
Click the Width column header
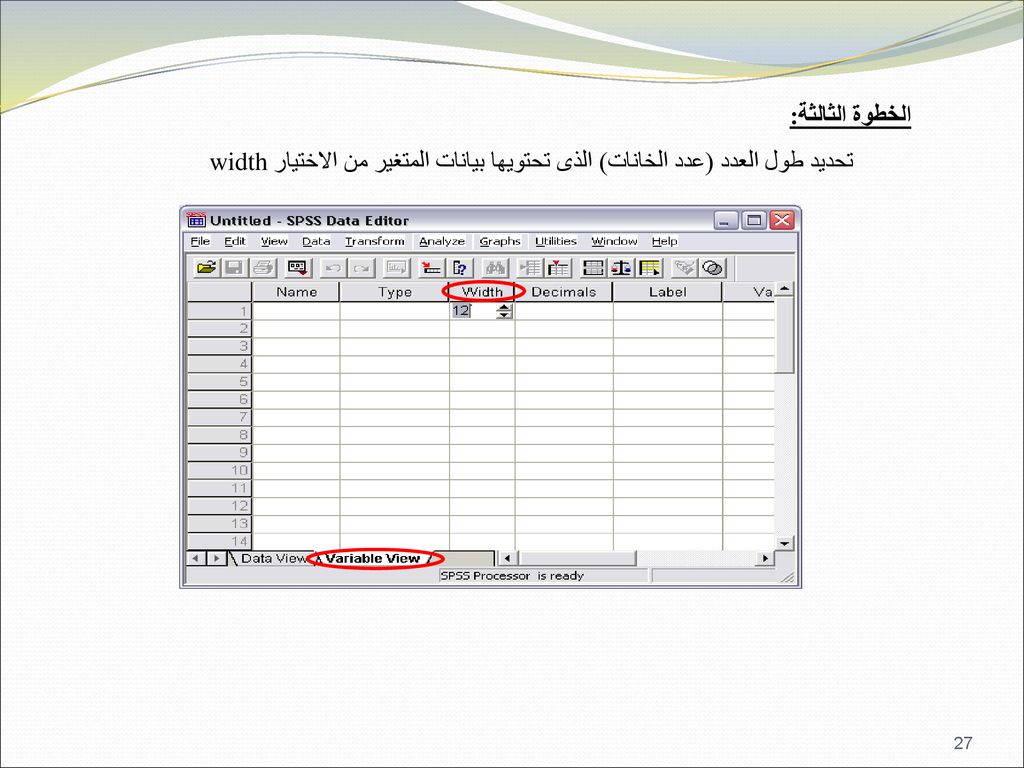(x=483, y=292)
